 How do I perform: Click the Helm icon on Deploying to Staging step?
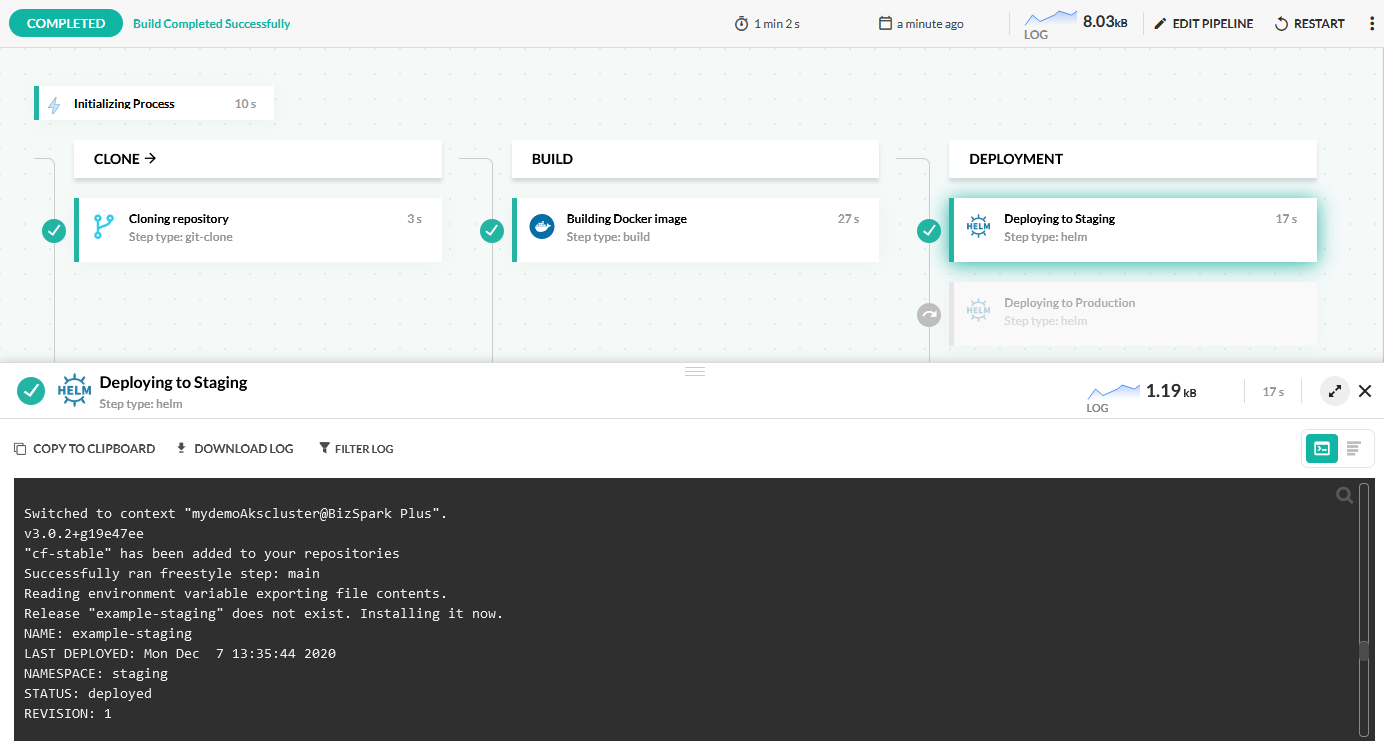tap(978, 228)
